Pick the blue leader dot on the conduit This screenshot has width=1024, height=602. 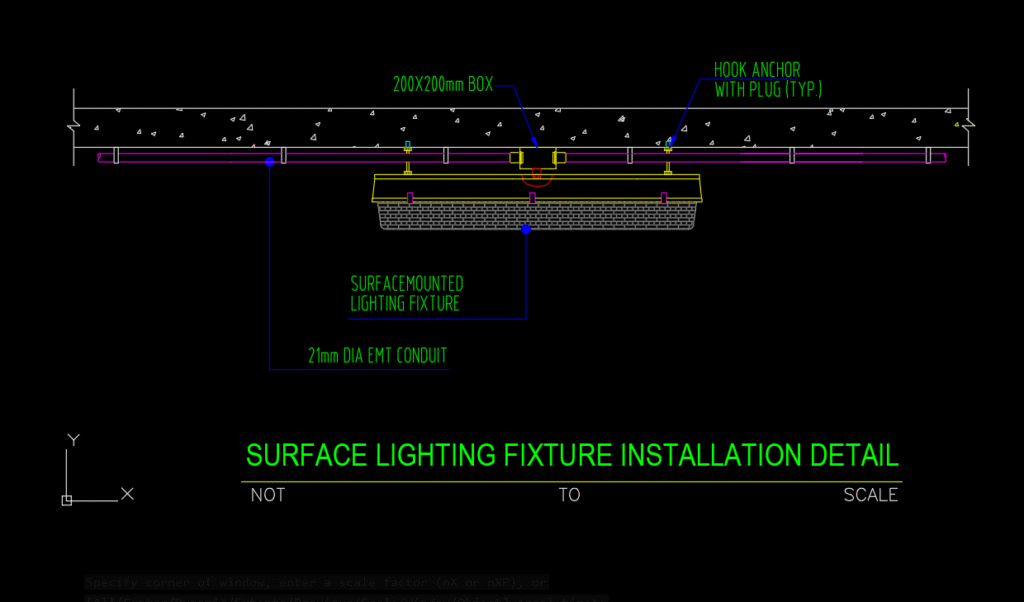tap(270, 162)
